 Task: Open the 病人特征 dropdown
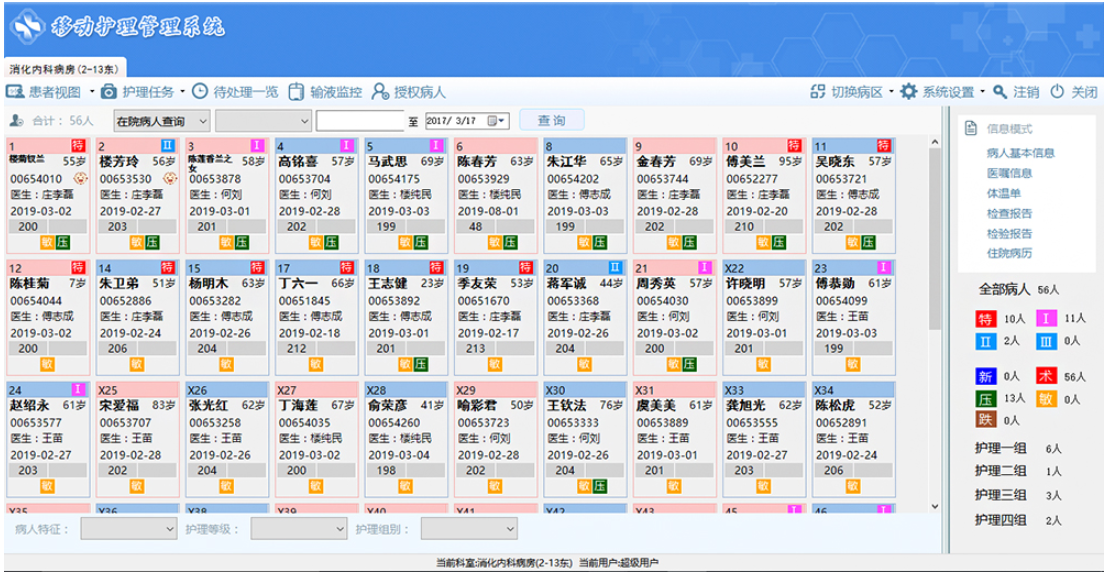point(128,529)
